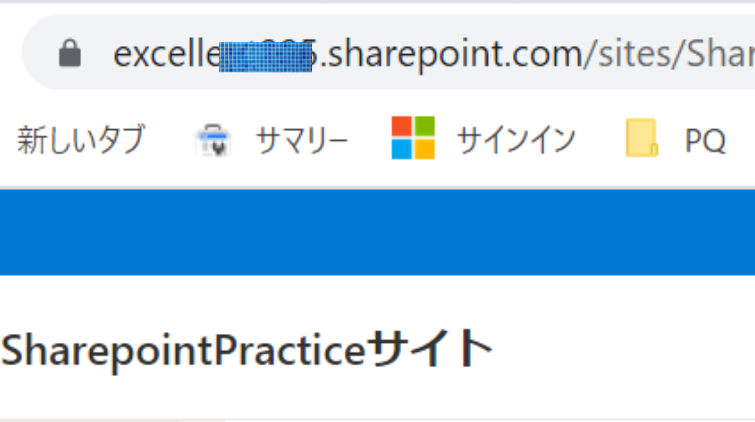Click the site info lock icon

click(x=69, y=53)
